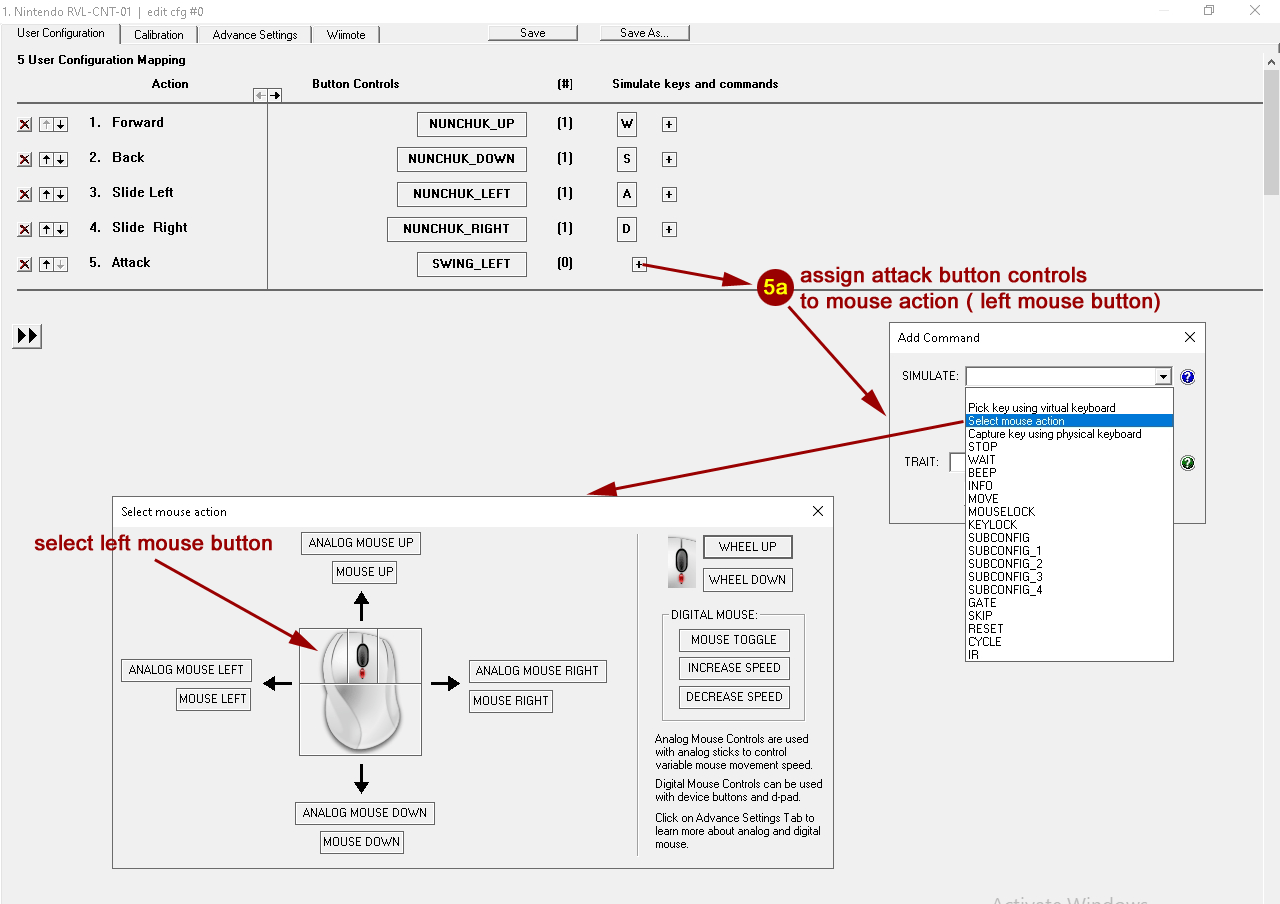Delete the Attack action row
Viewport: 1280px width, 904px height.
[x=25, y=265]
